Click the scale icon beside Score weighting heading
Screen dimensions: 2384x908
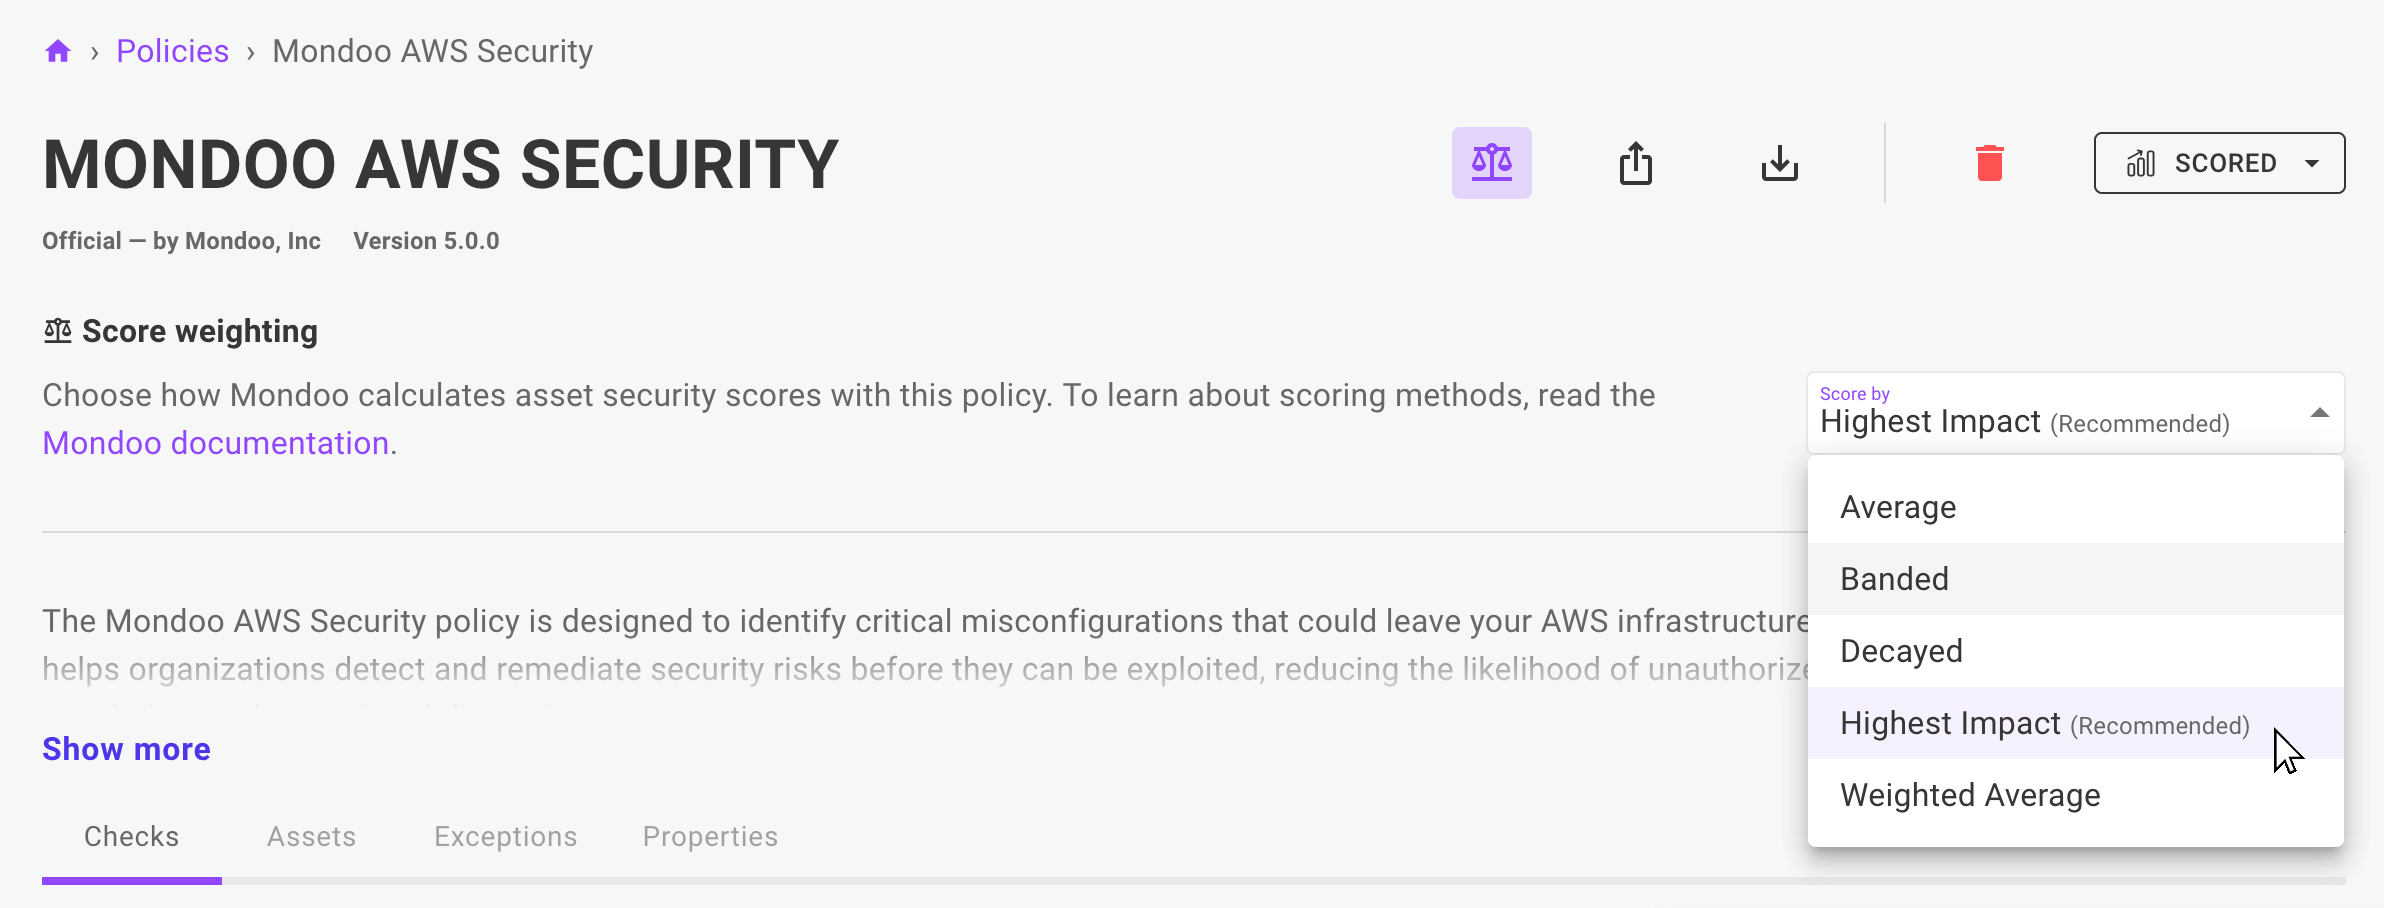tap(58, 329)
